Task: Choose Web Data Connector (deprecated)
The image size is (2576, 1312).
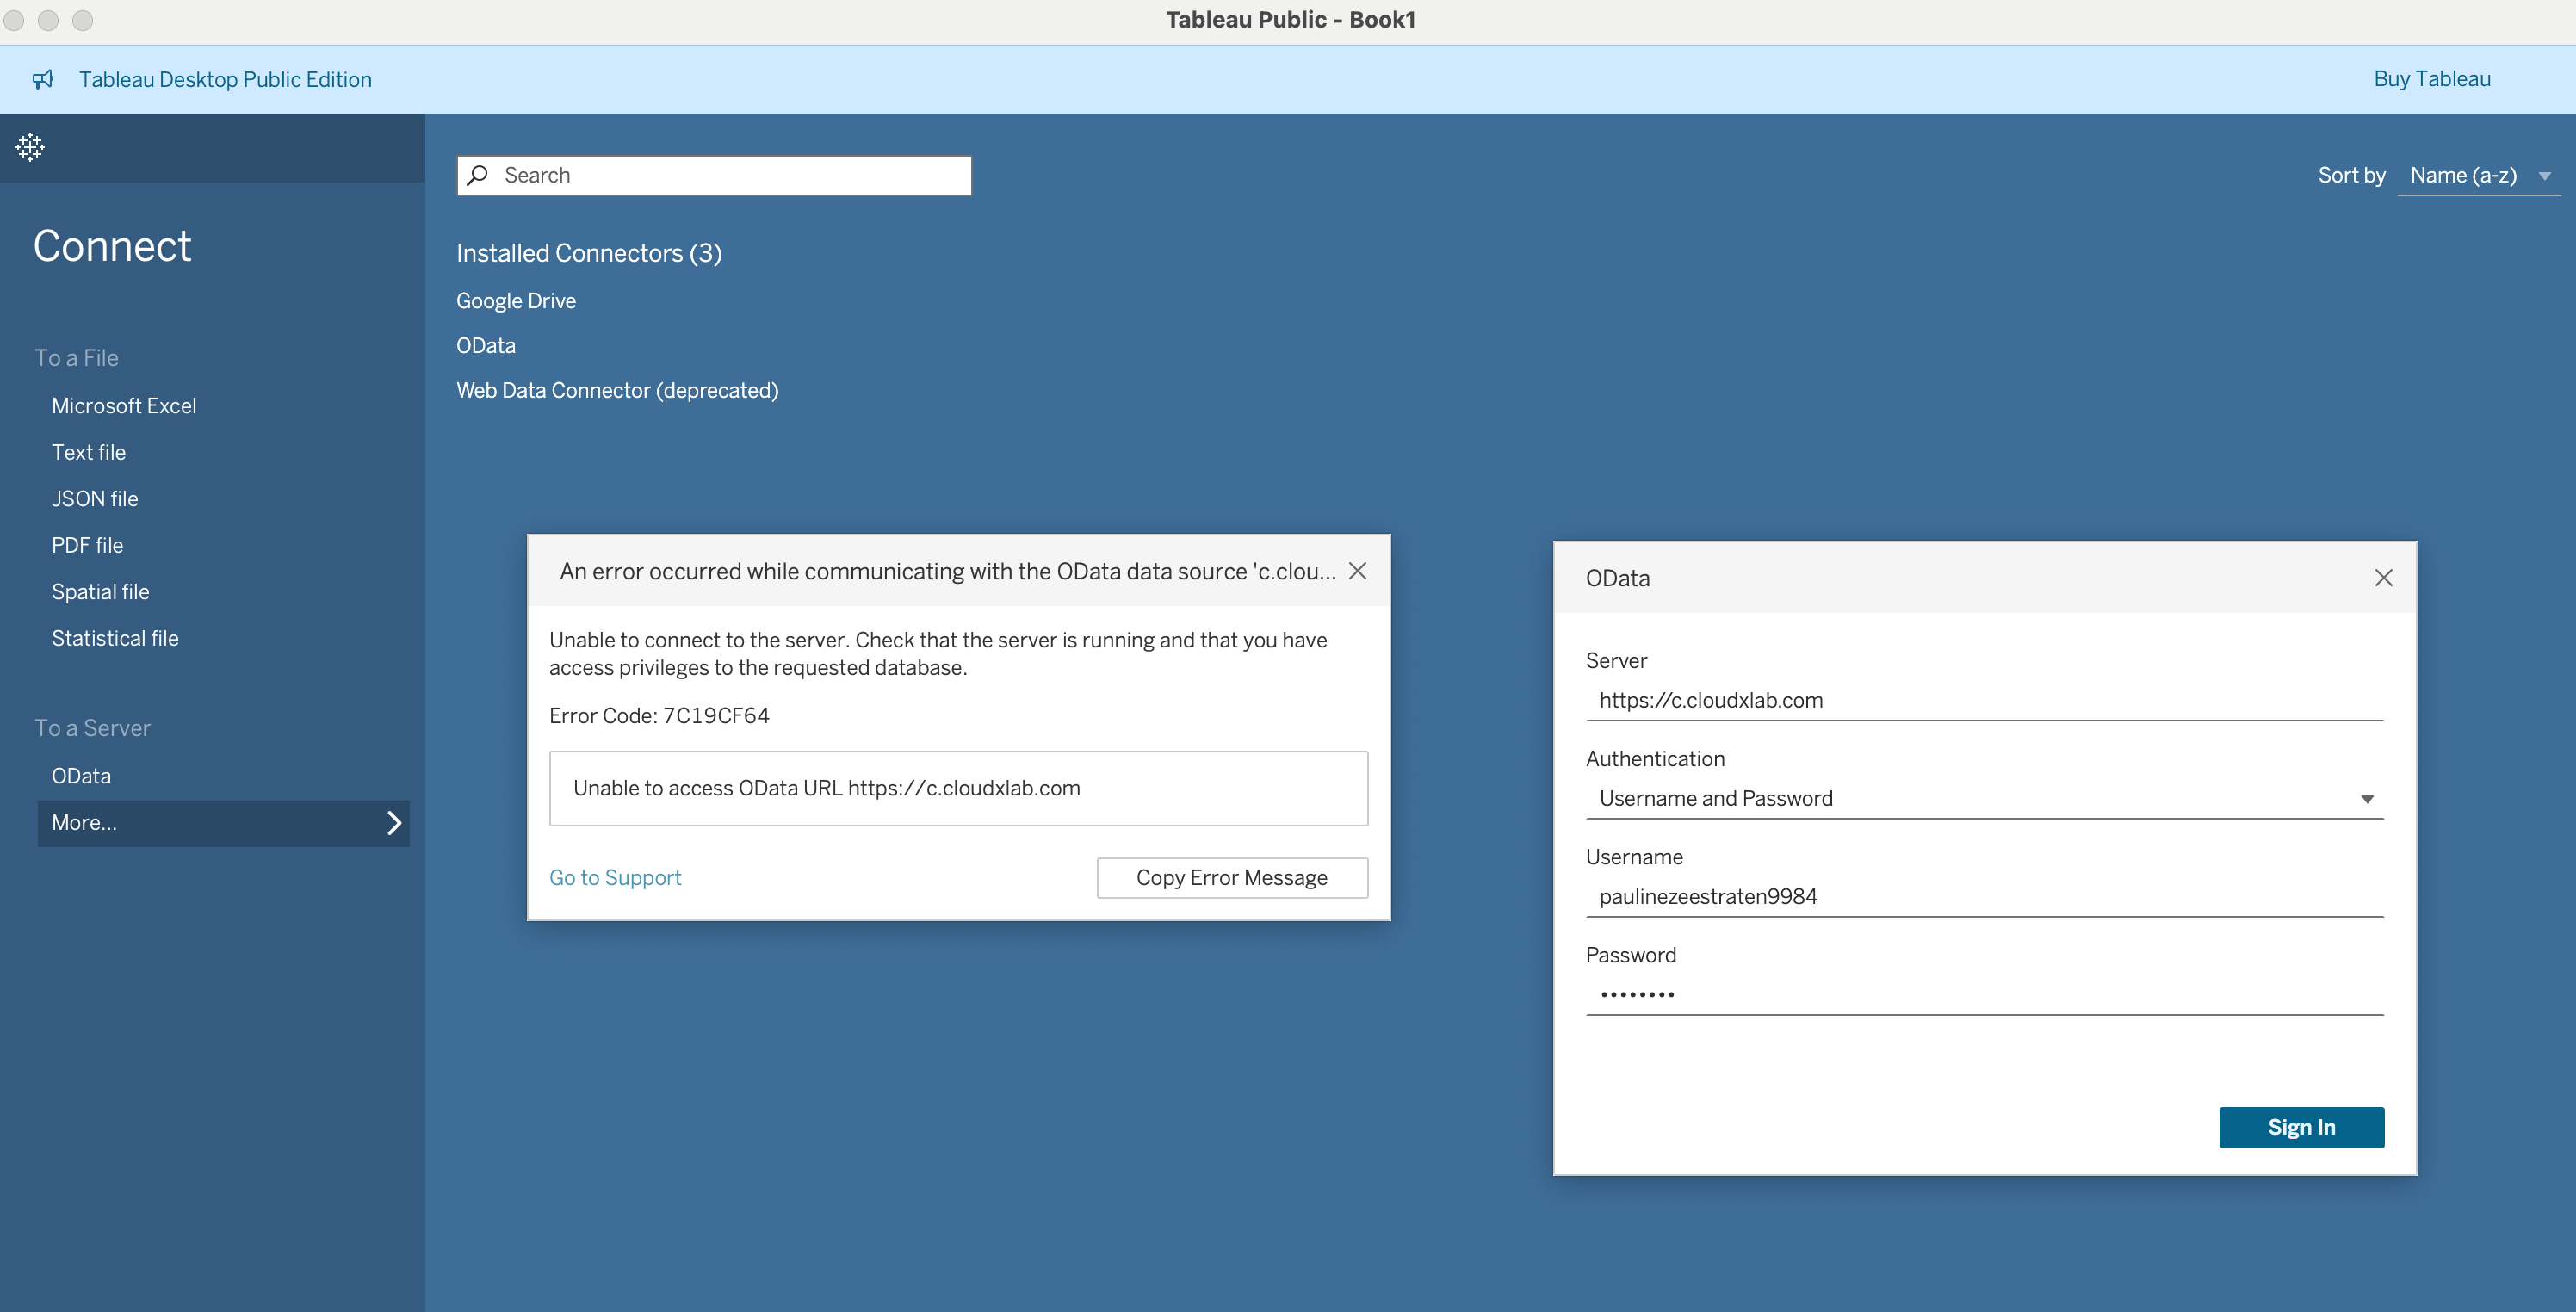Action: (x=617, y=390)
